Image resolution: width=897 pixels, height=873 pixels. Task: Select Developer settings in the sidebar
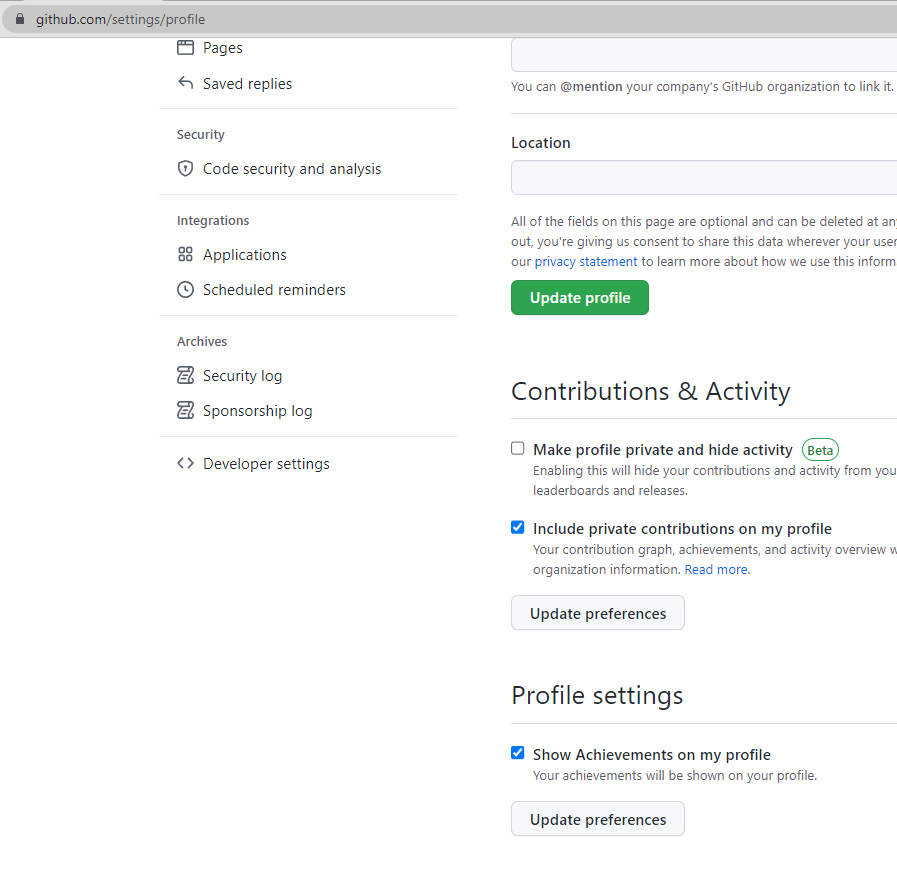(x=266, y=463)
